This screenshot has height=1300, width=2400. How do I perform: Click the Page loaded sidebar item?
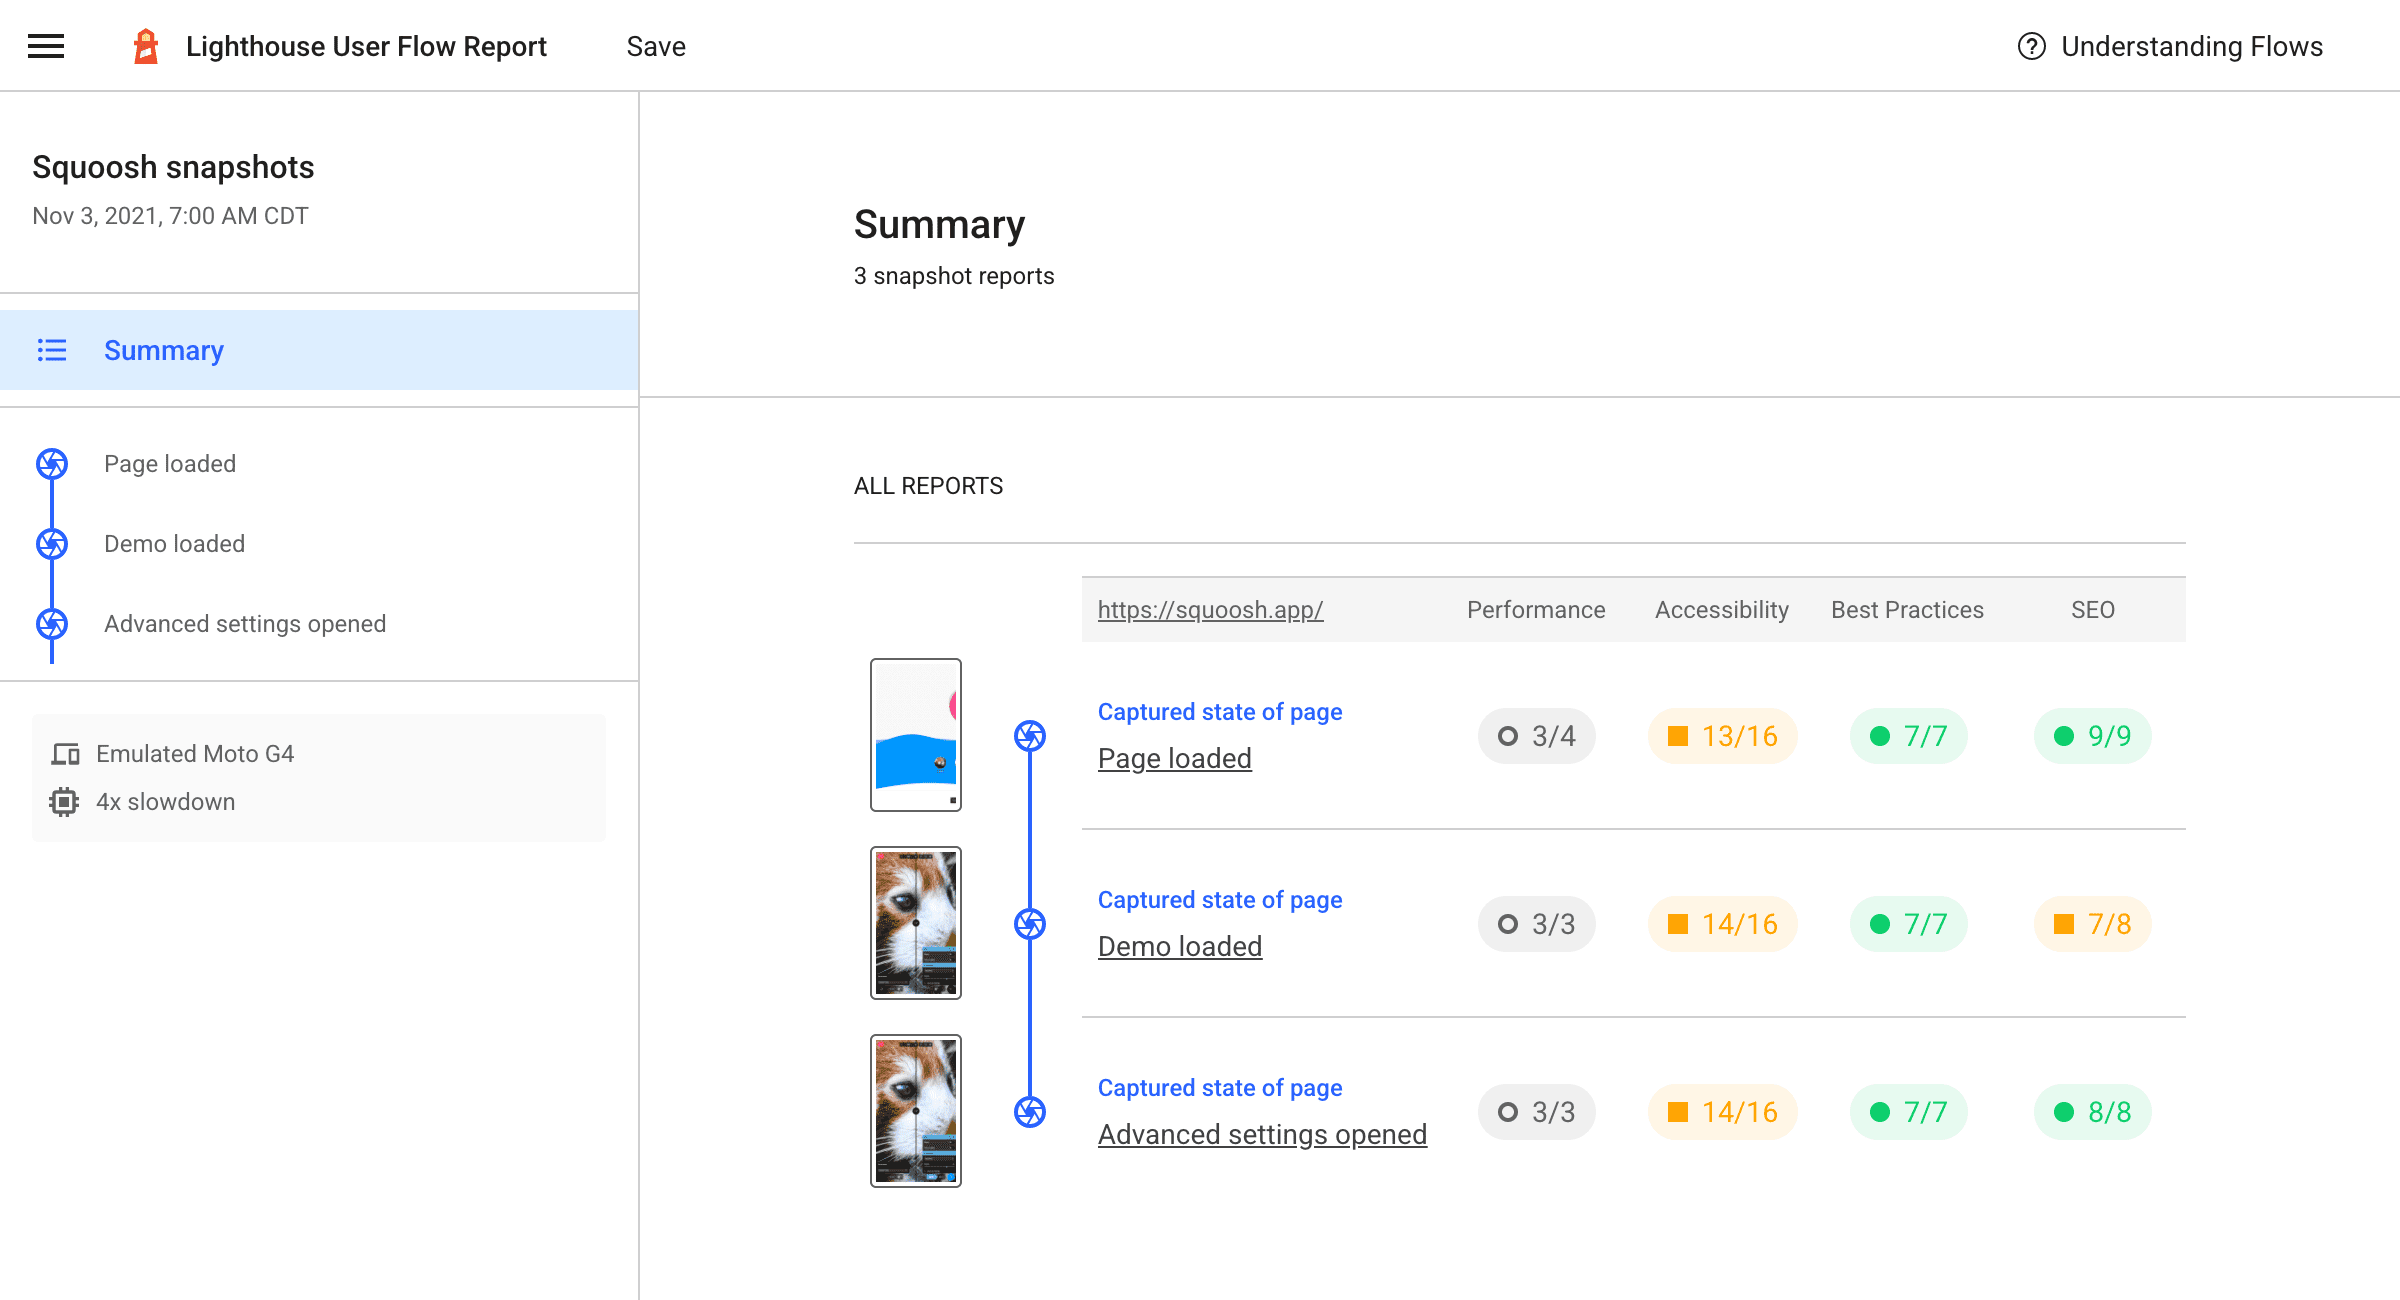click(x=168, y=464)
